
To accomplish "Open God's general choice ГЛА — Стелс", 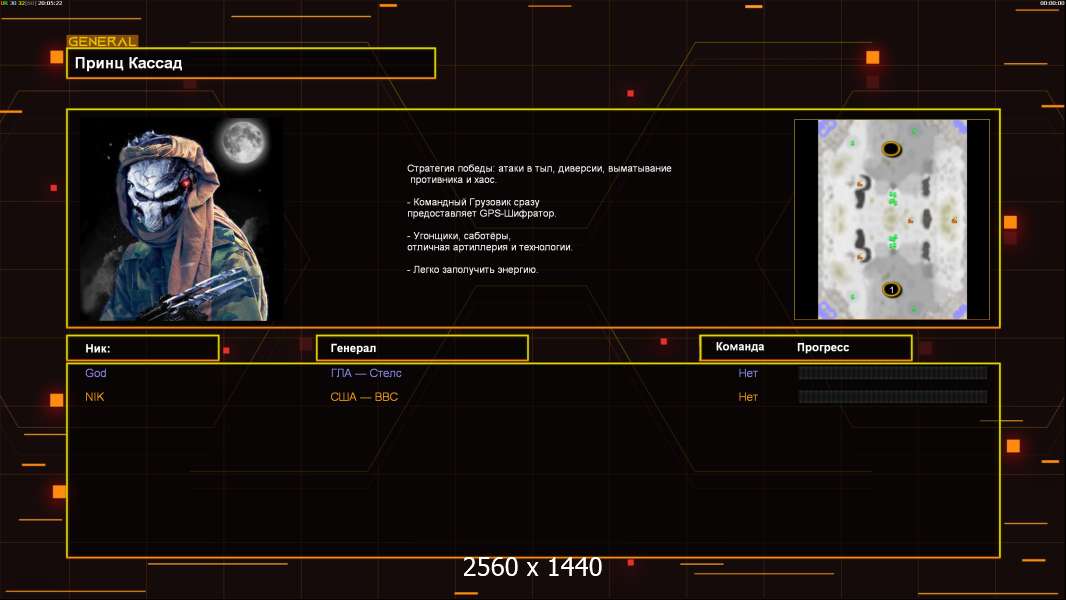I will click(366, 373).
